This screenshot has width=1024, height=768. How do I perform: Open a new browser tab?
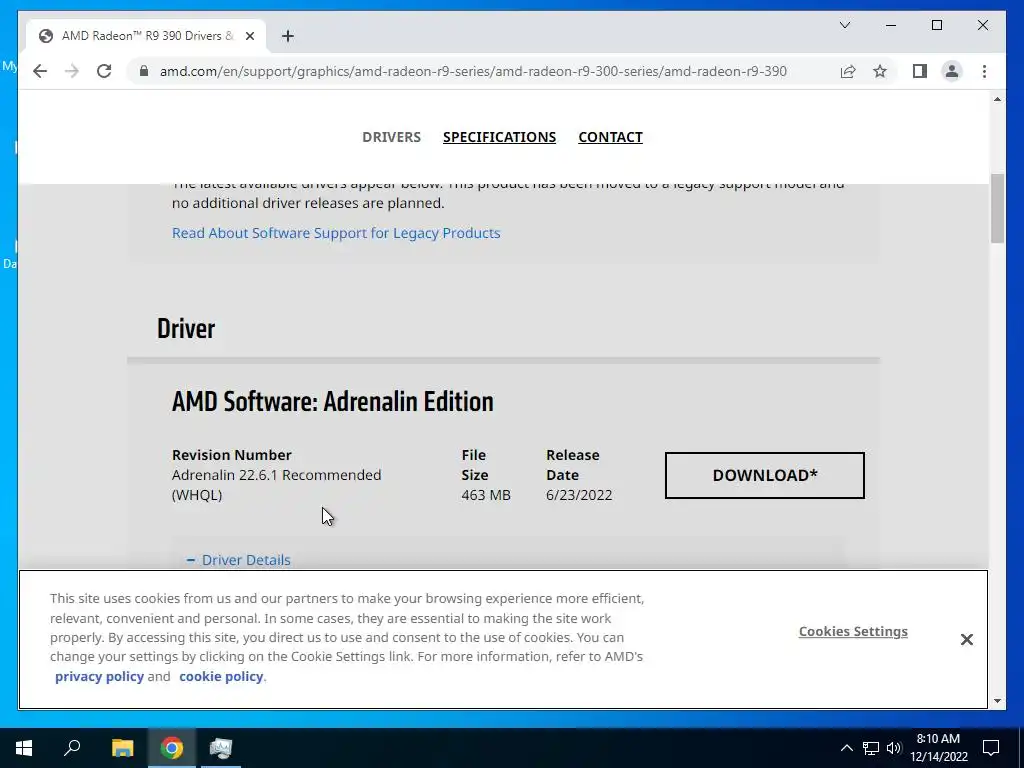[288, 36]
